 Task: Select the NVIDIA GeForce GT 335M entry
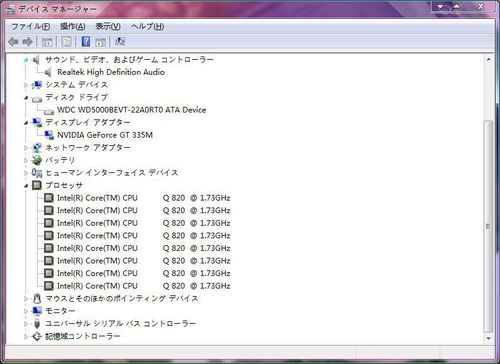[105, 135]
